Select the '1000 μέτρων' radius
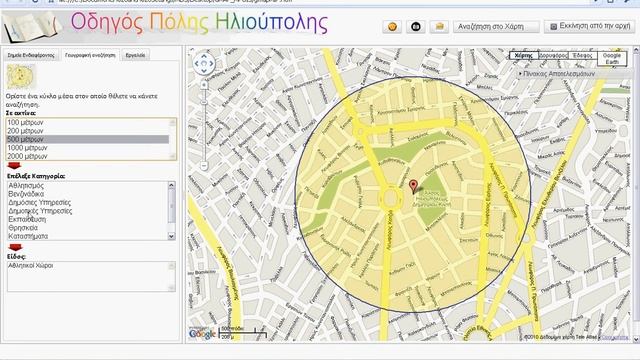The image size is (640, 360). coord(88,148)
